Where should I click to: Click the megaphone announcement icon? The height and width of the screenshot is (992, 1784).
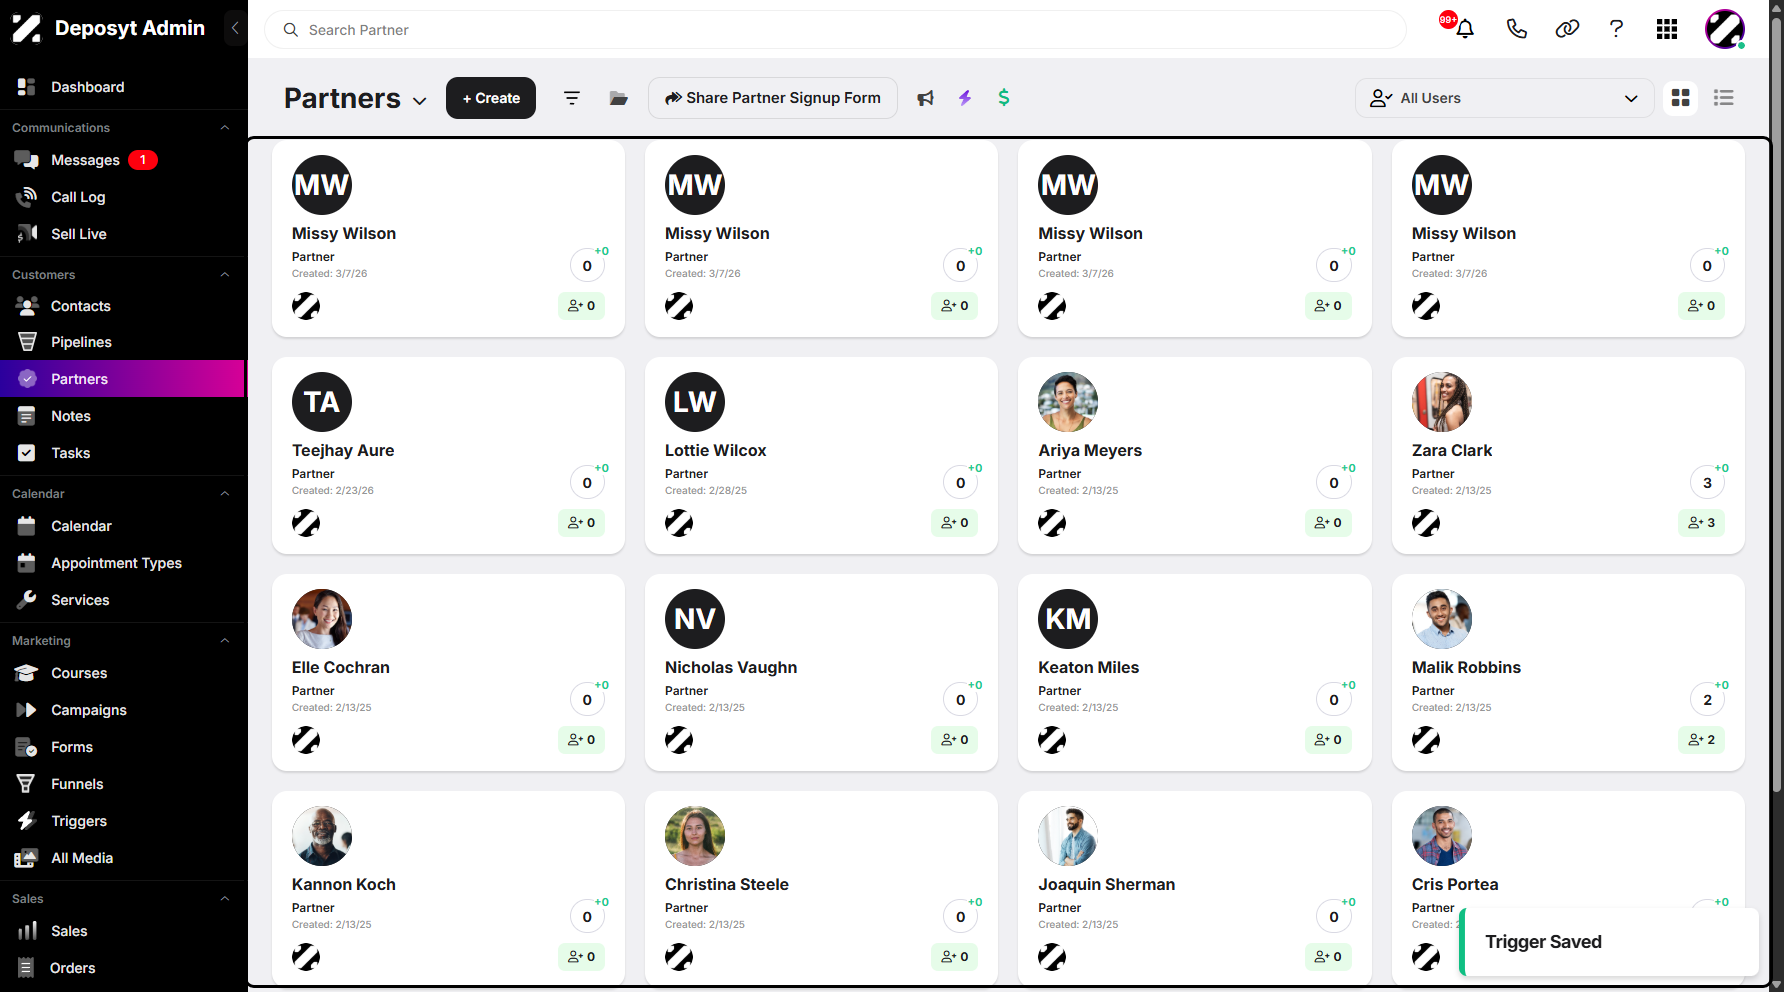click(926, 98)
